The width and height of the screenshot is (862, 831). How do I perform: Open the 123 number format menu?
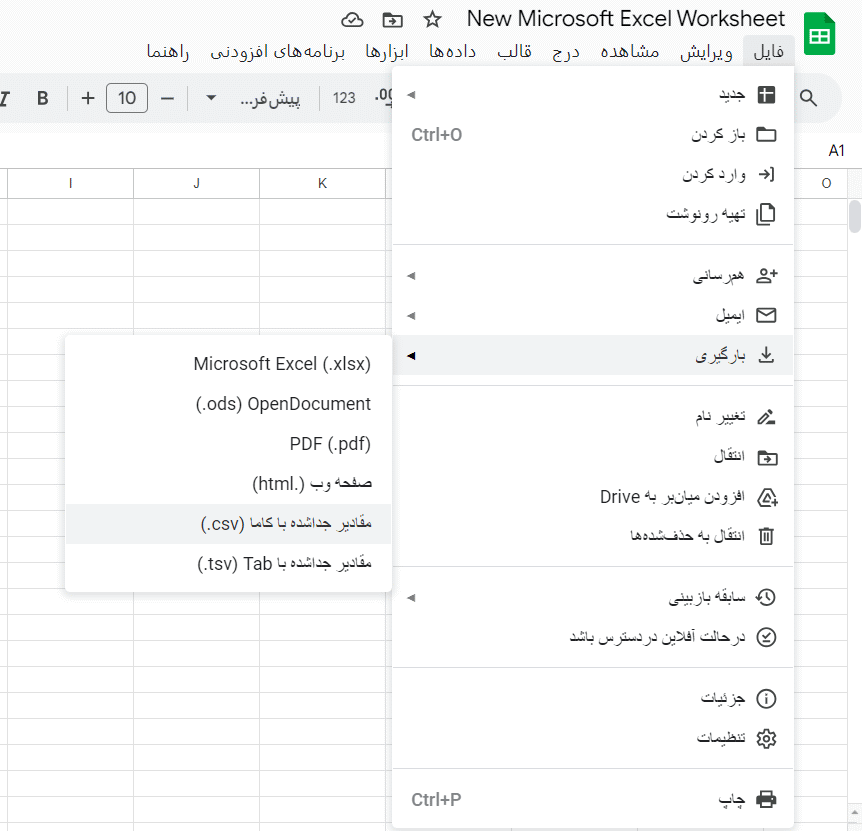click(x=344, y=98)
